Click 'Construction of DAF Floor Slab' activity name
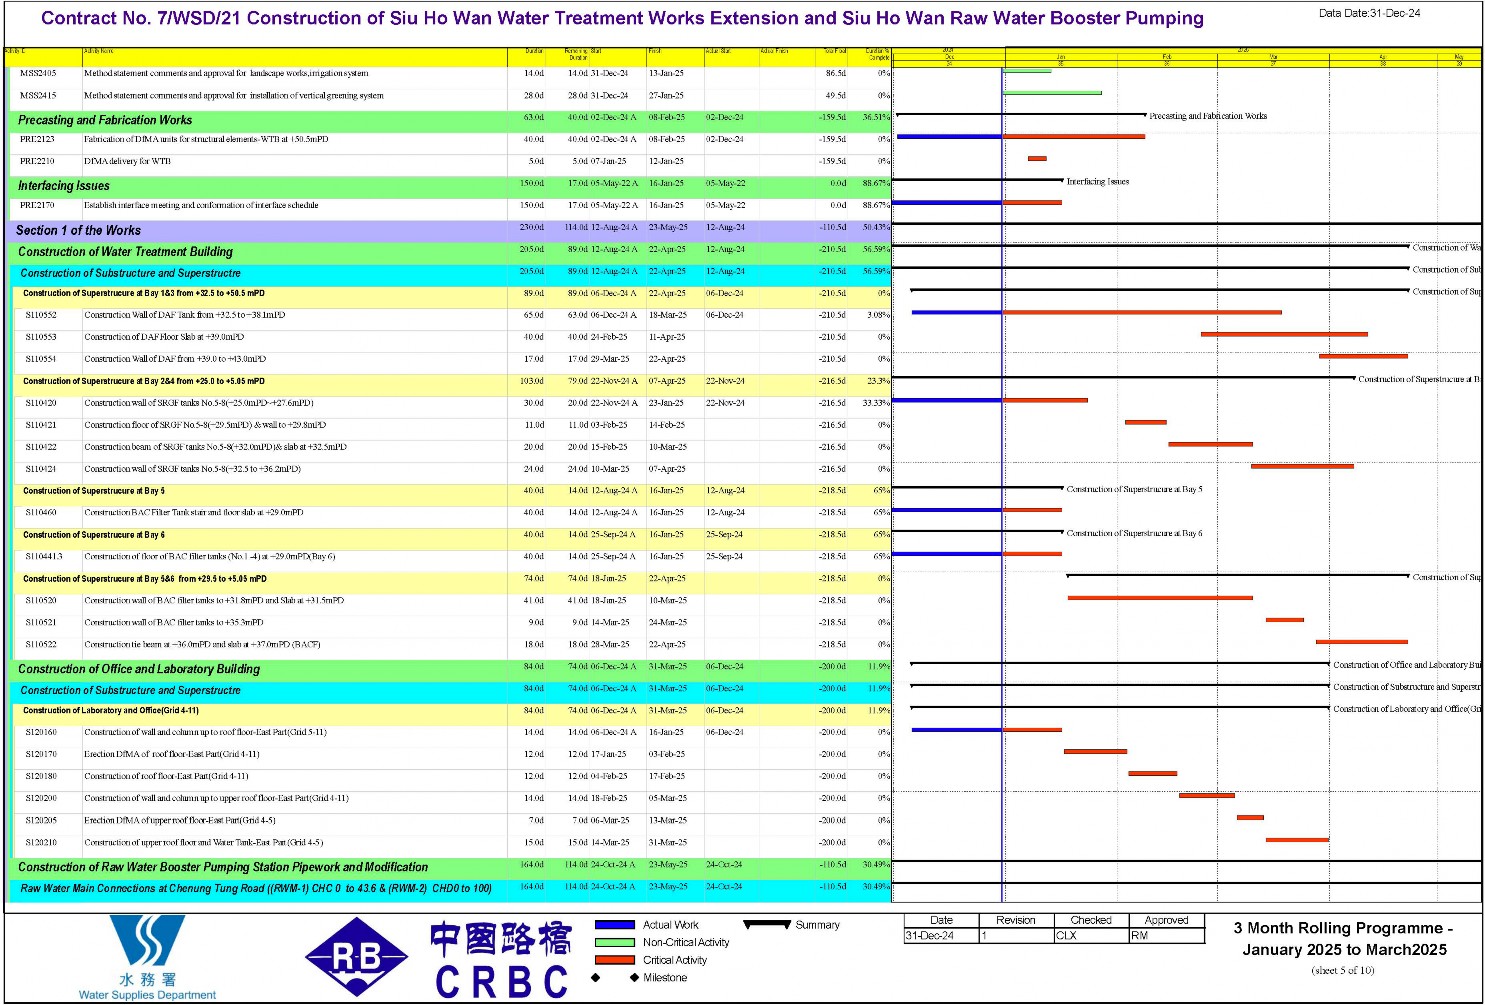1485x1005 pixels. point(164,337)
